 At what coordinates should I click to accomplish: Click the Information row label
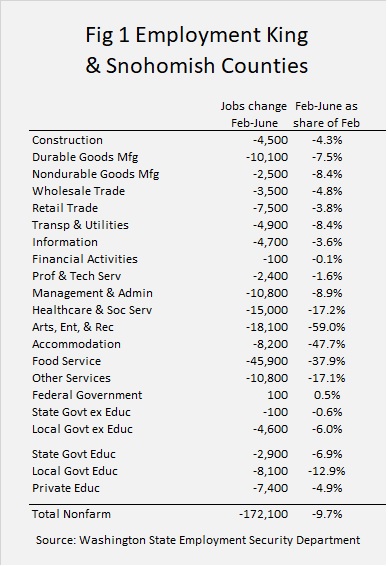click(x=65, y=242)
